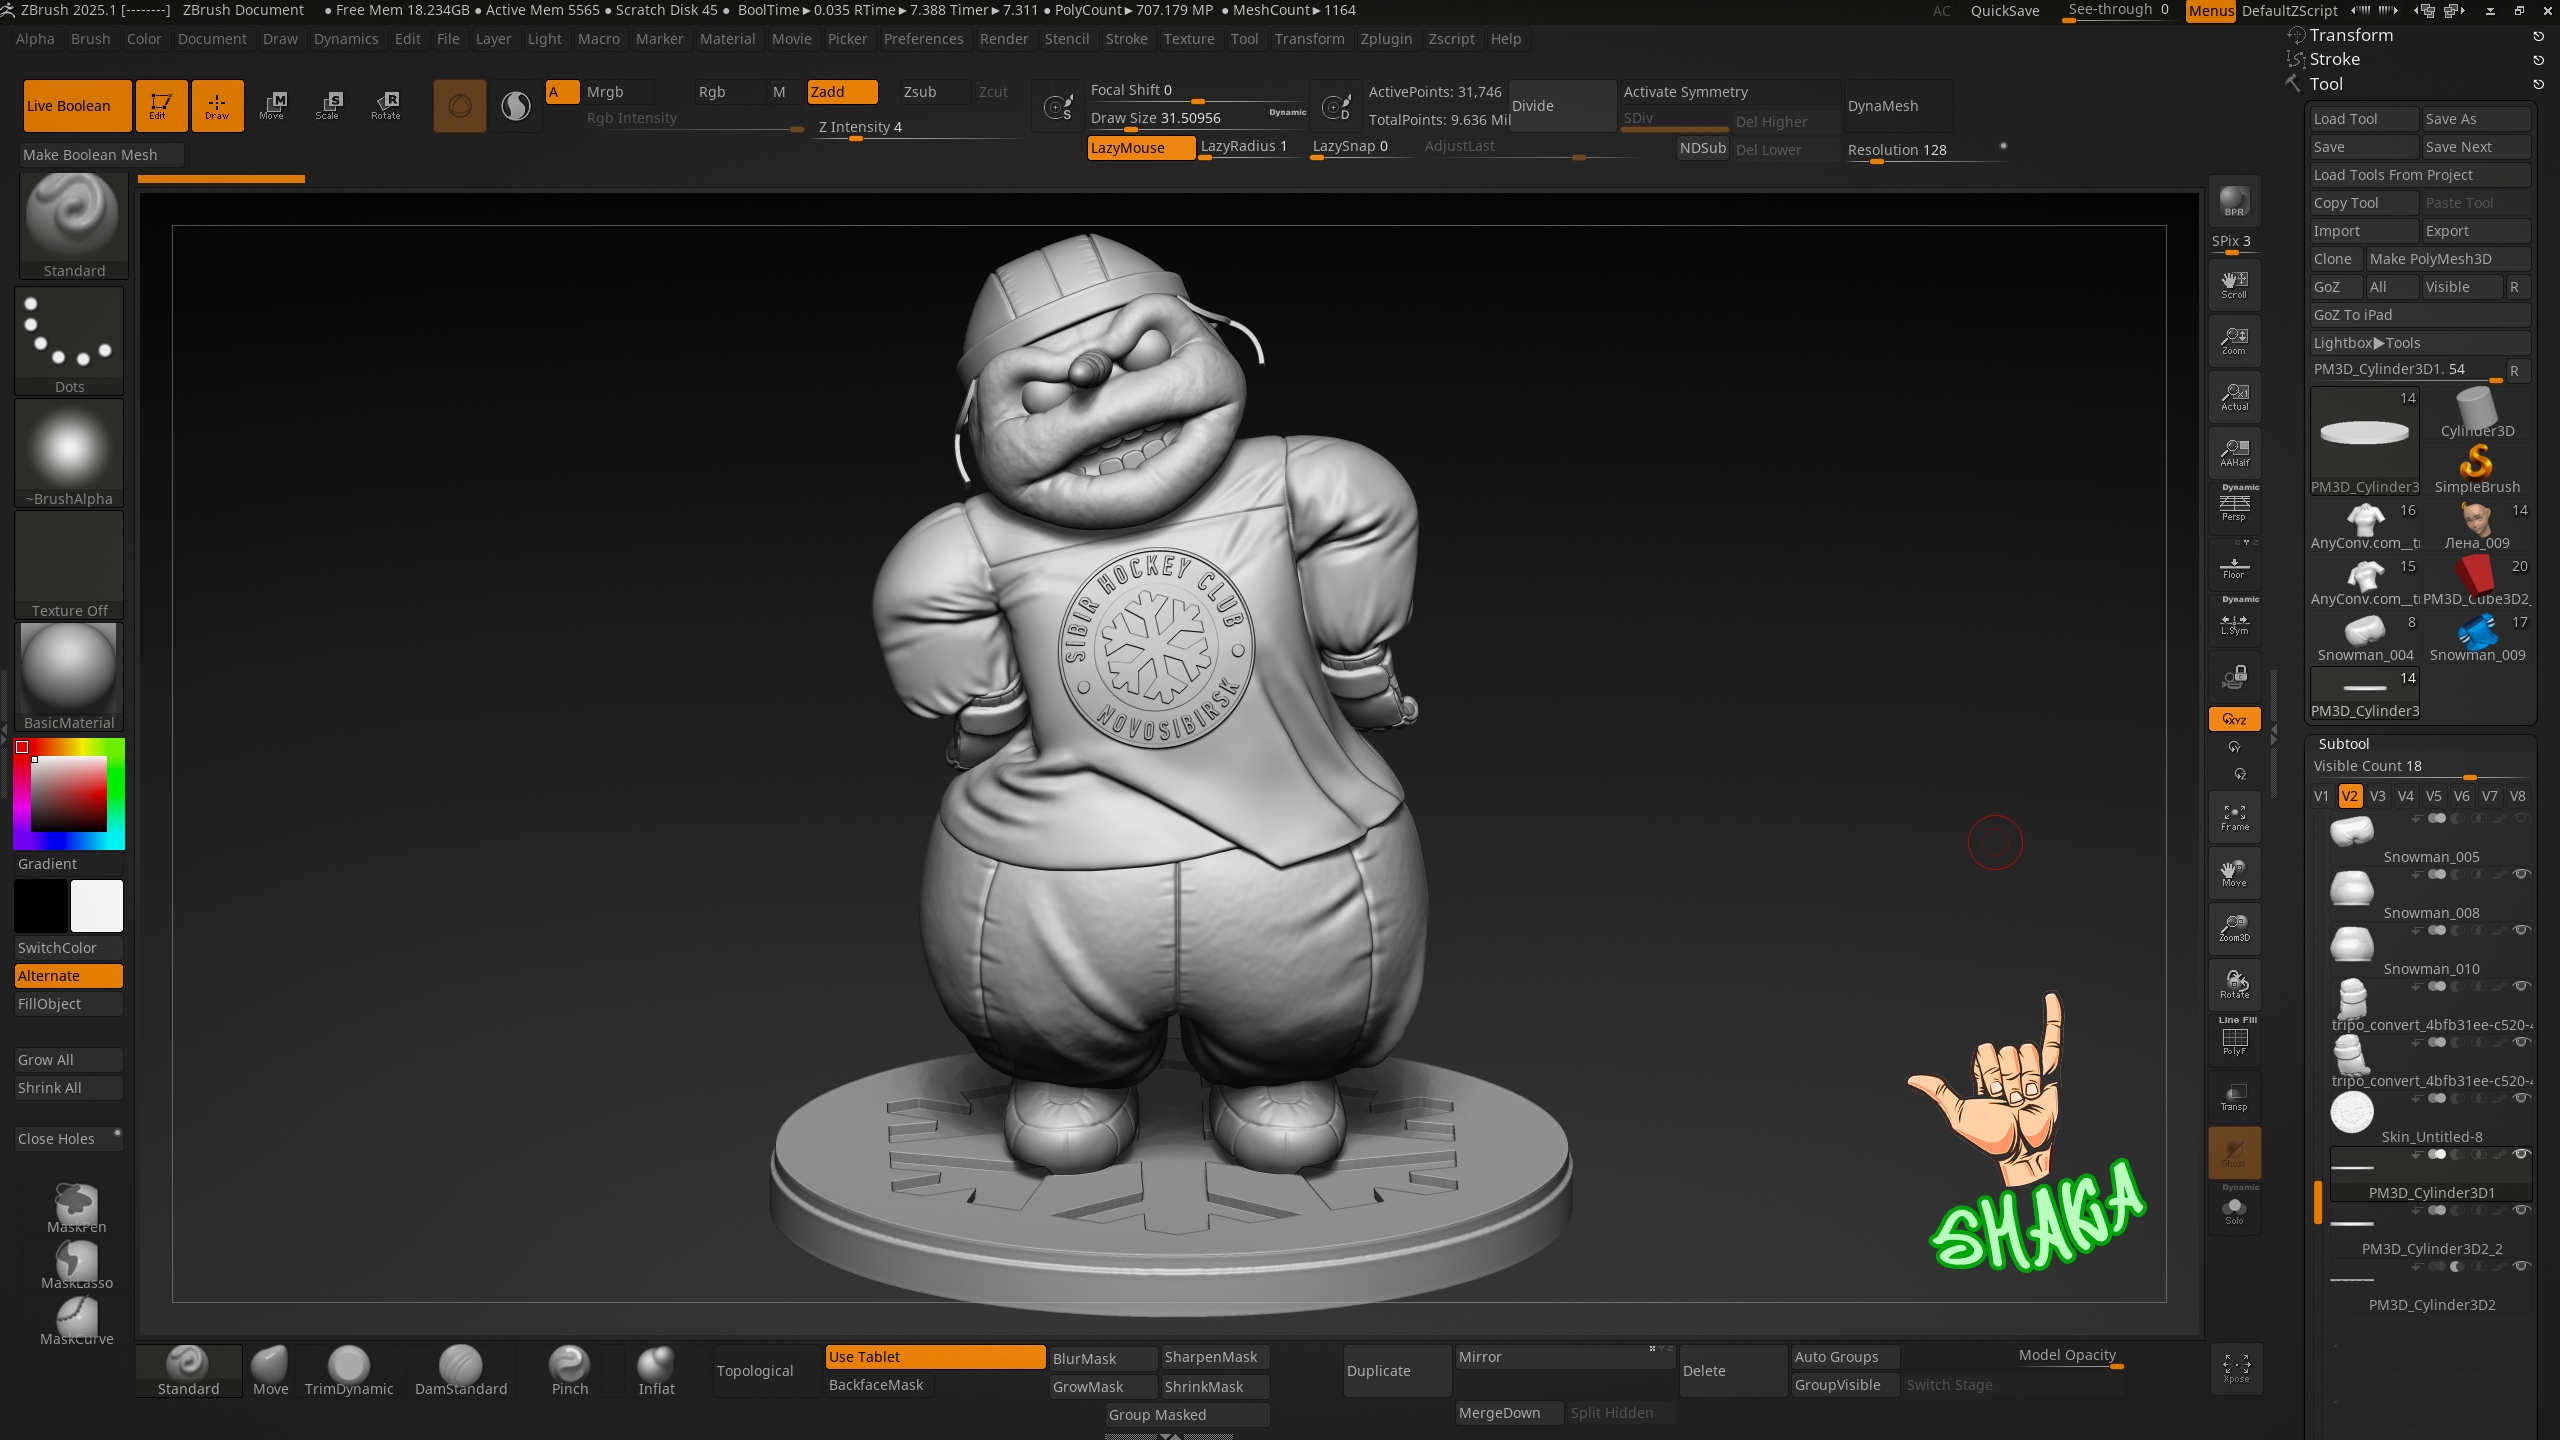Choose the DamStandard brush

pyautogui.click(x=460, y=1370)
